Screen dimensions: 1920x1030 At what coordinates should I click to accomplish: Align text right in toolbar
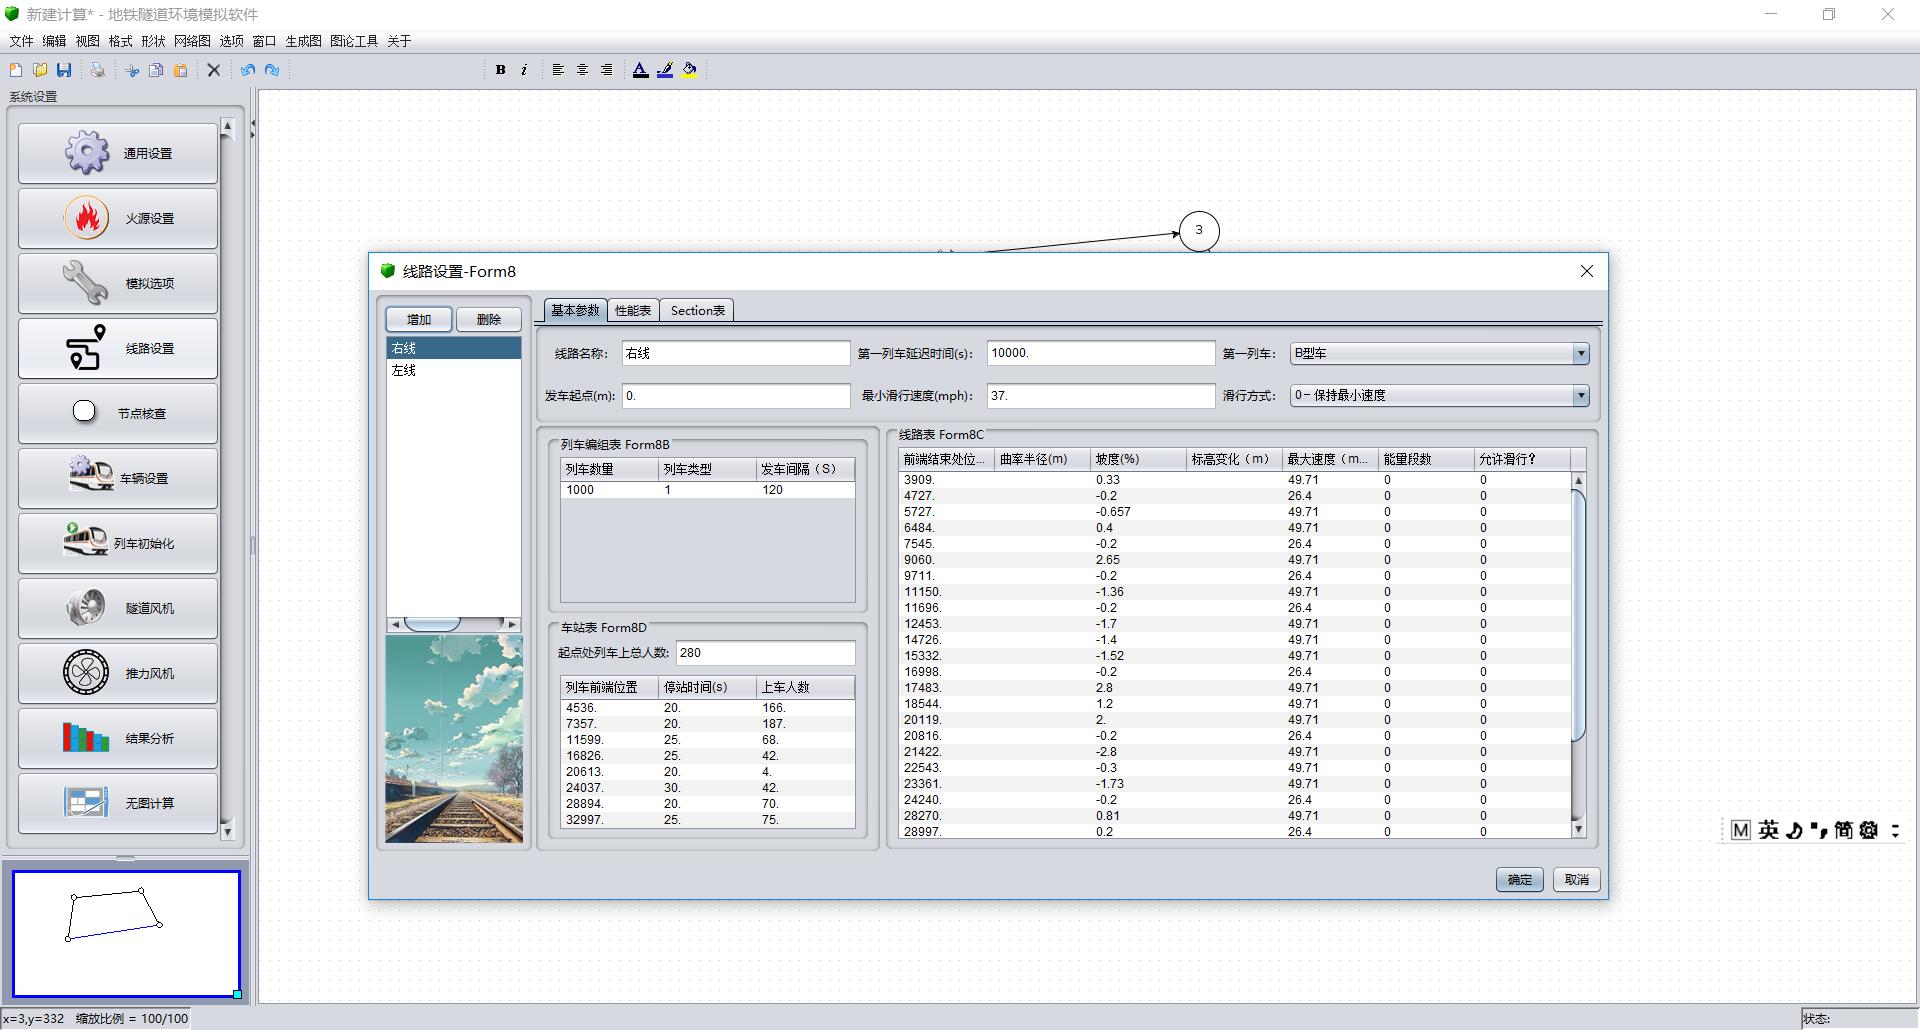tap(606, 70)
